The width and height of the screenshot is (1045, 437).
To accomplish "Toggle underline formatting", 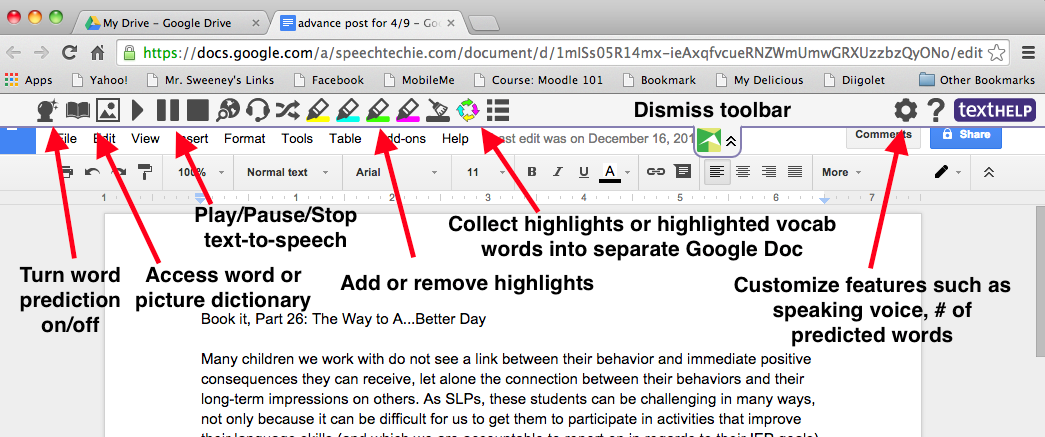I will coord(584,173).
